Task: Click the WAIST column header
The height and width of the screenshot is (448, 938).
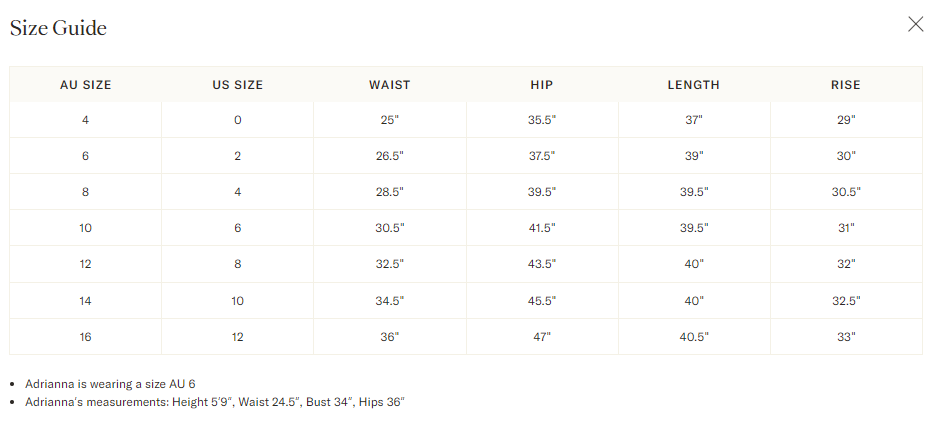Action: click(390, 85)
